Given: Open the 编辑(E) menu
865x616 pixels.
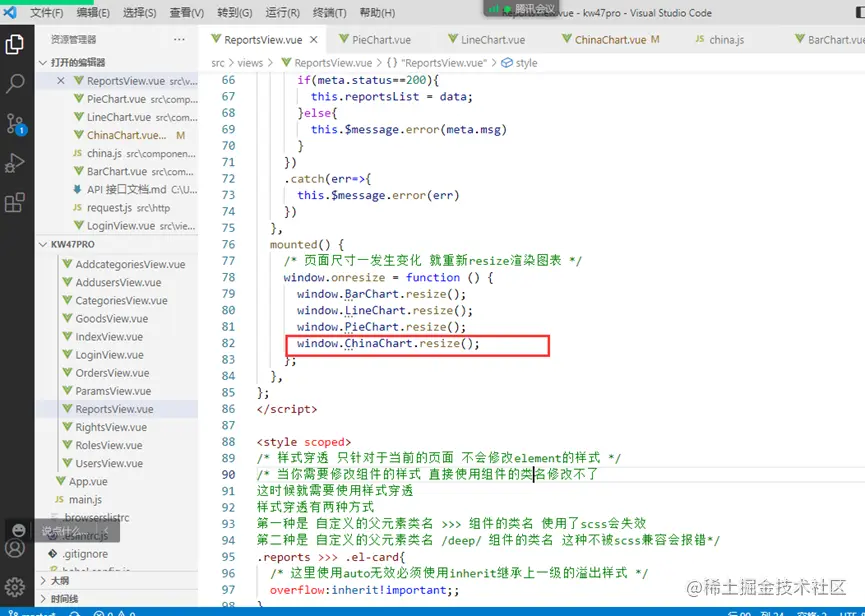Looking at the screenshot, I should pyautogui.click(x=93, y=13).
